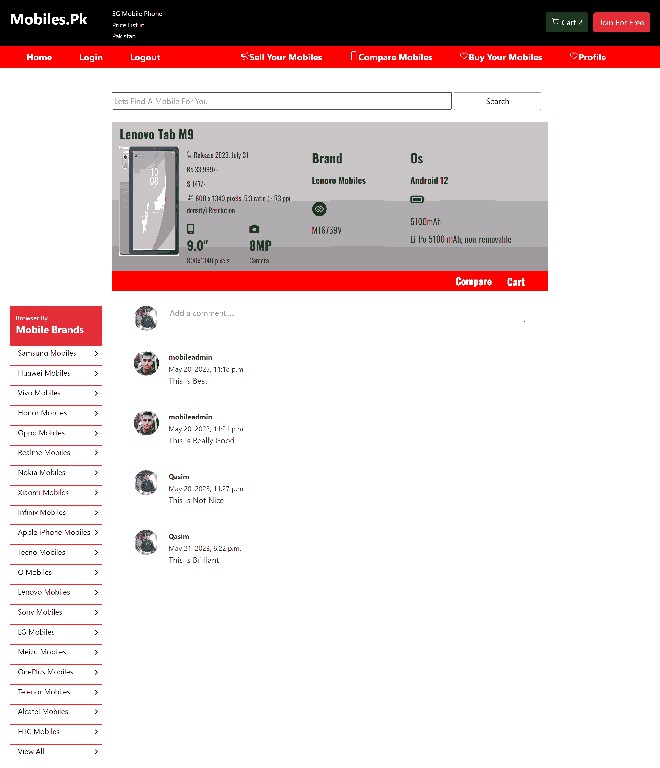Click the Mobiles.Pk site logo
The width and height of the screenshot is (660, 768).
coord(48,19)
